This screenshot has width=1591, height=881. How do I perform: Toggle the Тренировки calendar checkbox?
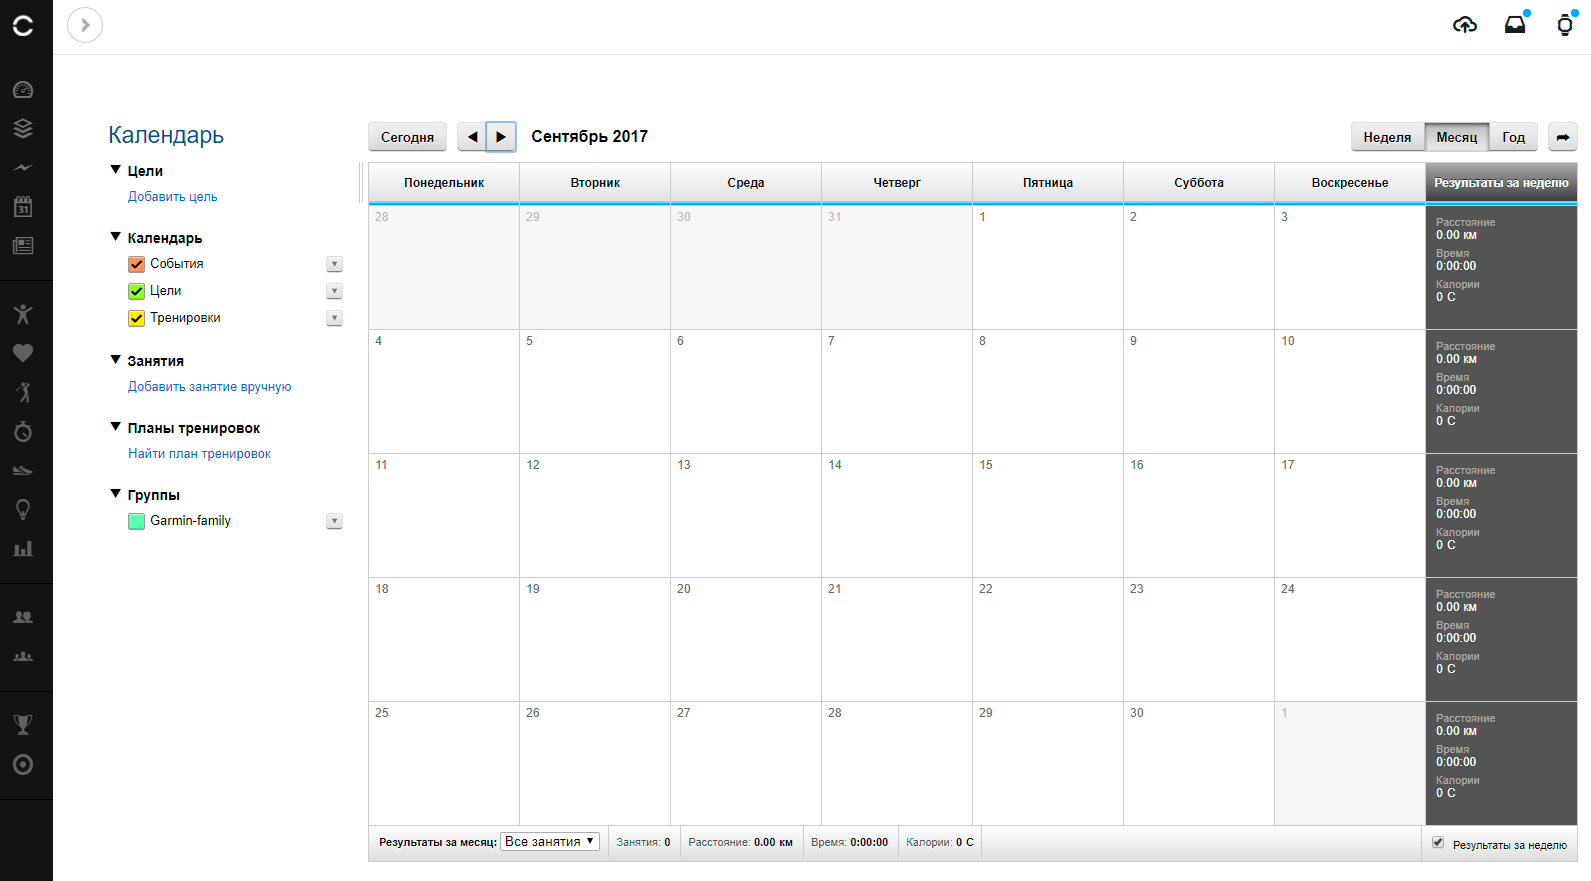pyautogui.click(x=137, y=319)
